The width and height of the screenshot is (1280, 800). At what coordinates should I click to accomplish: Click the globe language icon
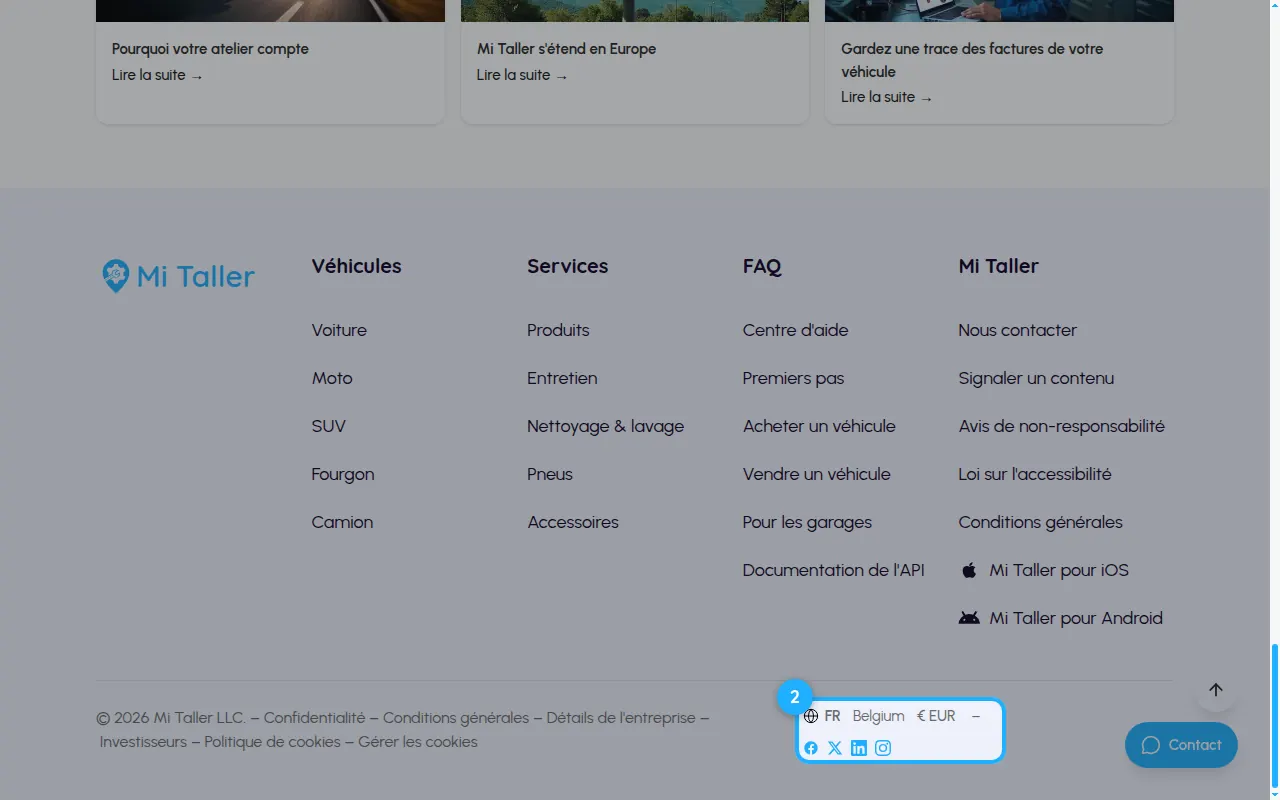pos(811,716)
